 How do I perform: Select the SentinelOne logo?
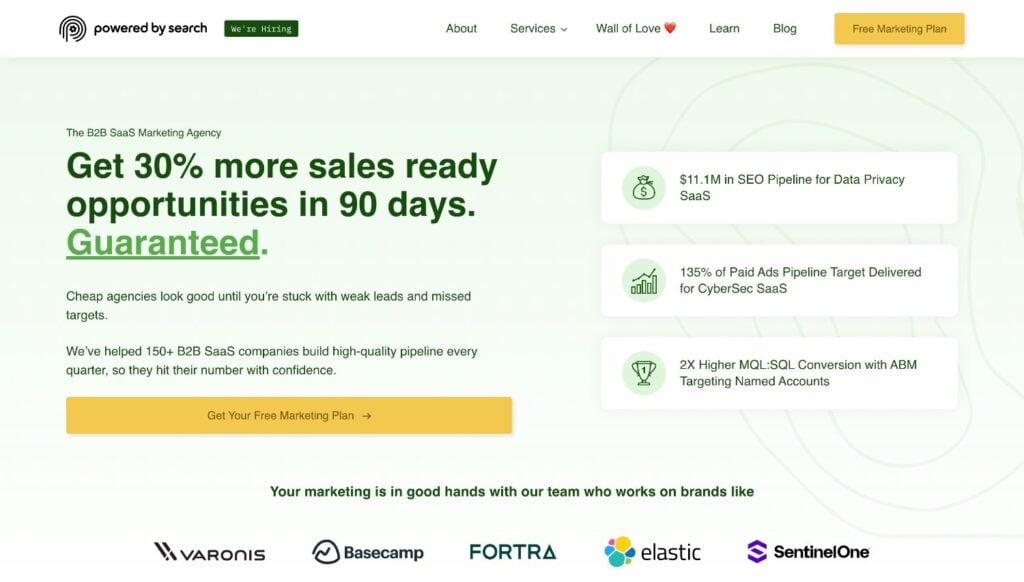[808, 551]
